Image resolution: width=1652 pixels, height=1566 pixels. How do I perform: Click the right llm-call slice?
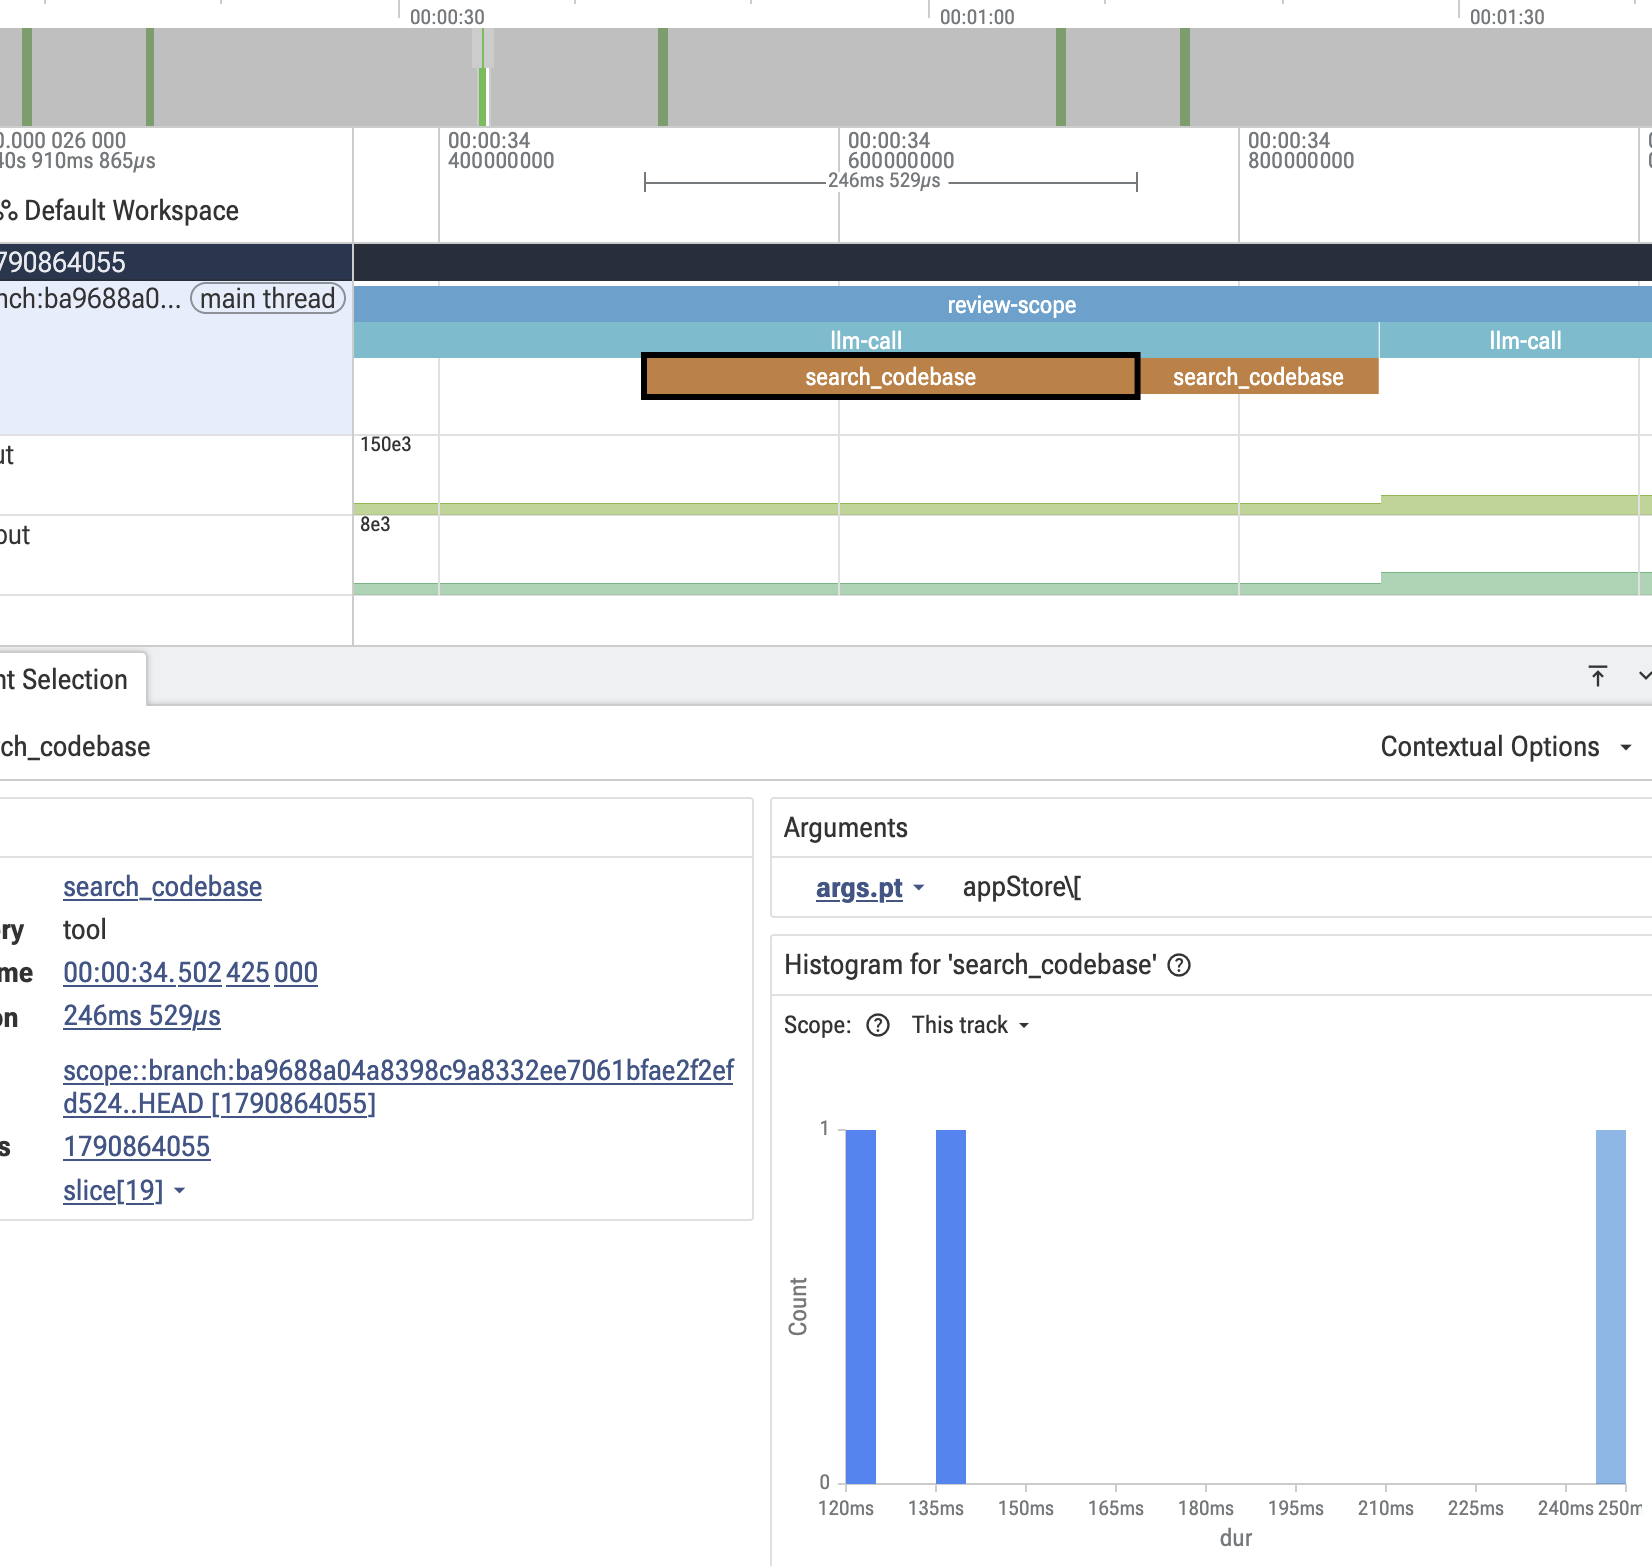[x=1517, y=341]
